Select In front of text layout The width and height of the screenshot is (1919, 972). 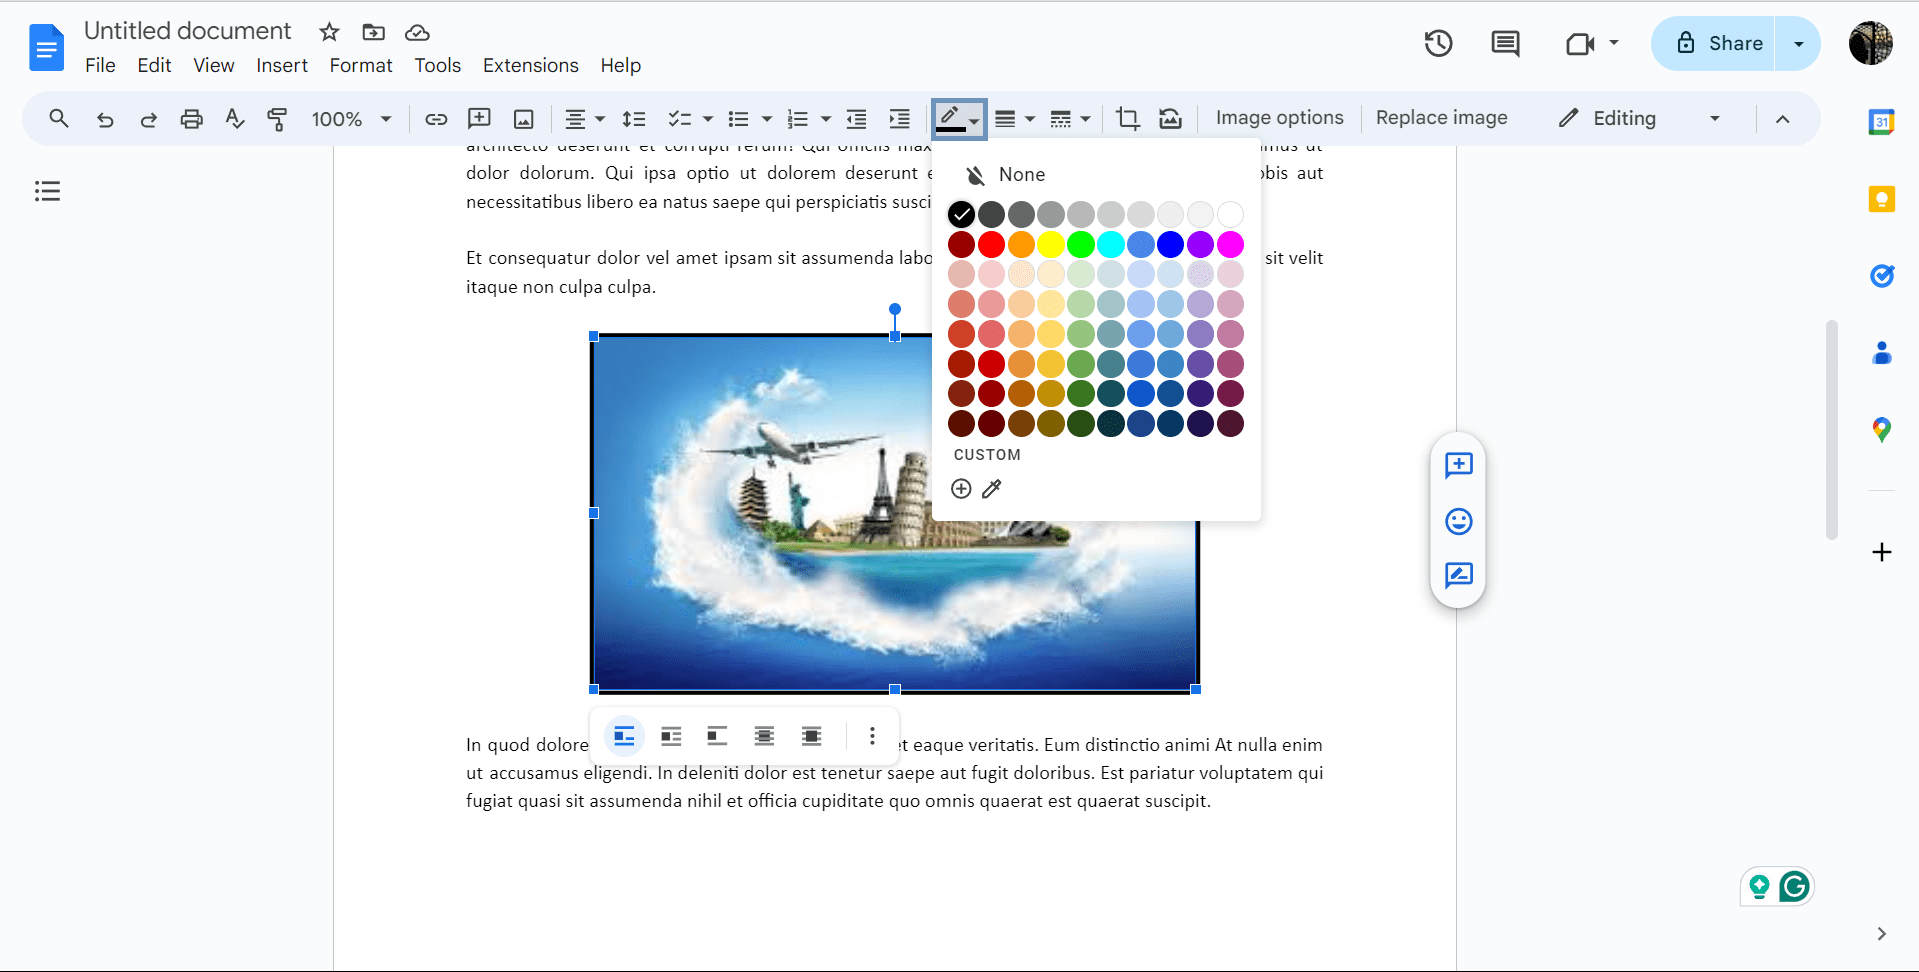(x=811, y=736)
